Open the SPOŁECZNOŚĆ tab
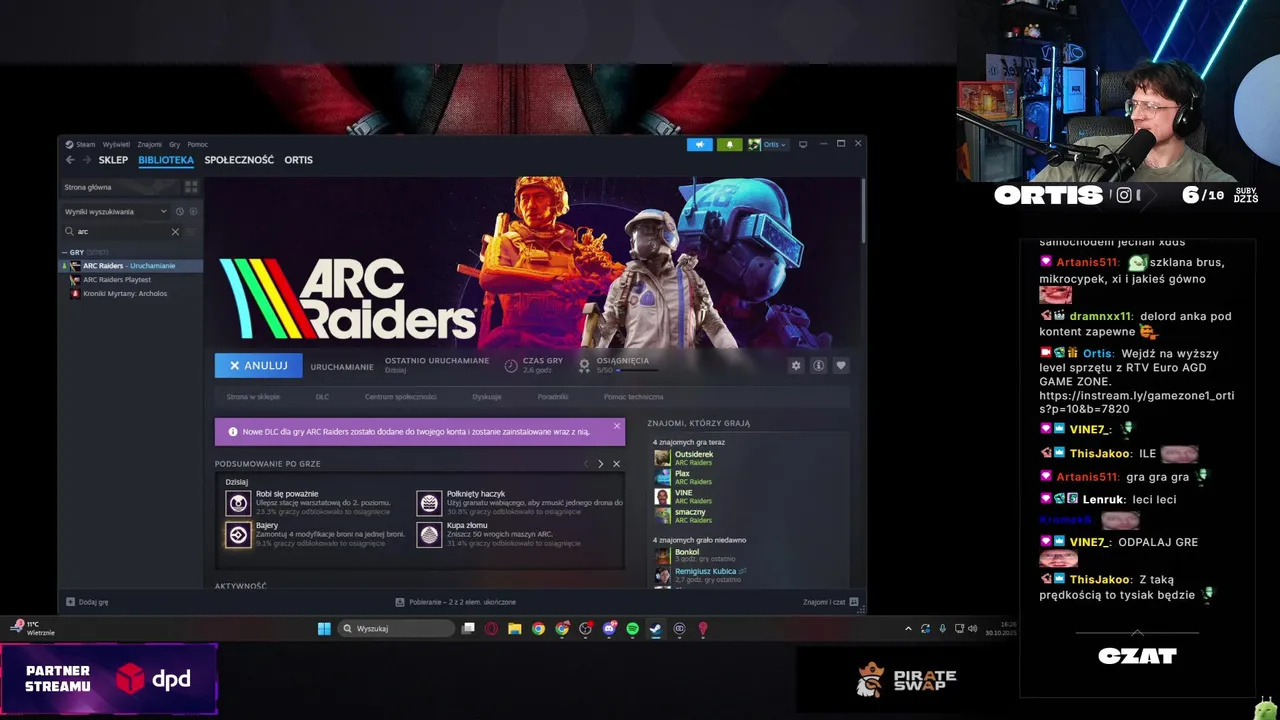Image resolution: width=1280 pixels, height=720 pixels. 239,160
